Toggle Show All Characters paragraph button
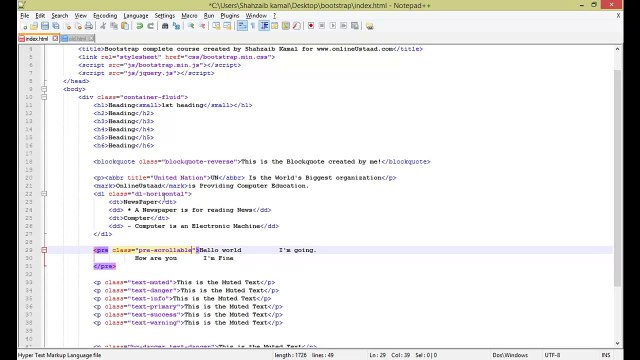 (x=253, y=26)
